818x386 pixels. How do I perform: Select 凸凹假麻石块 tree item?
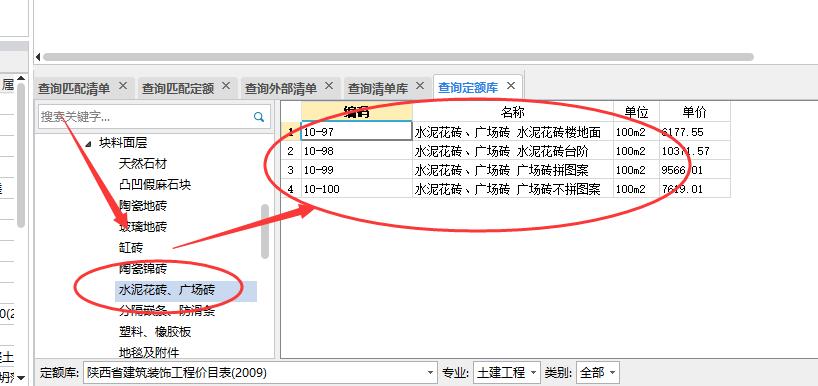pyautogui.click(x=155, y=185)
